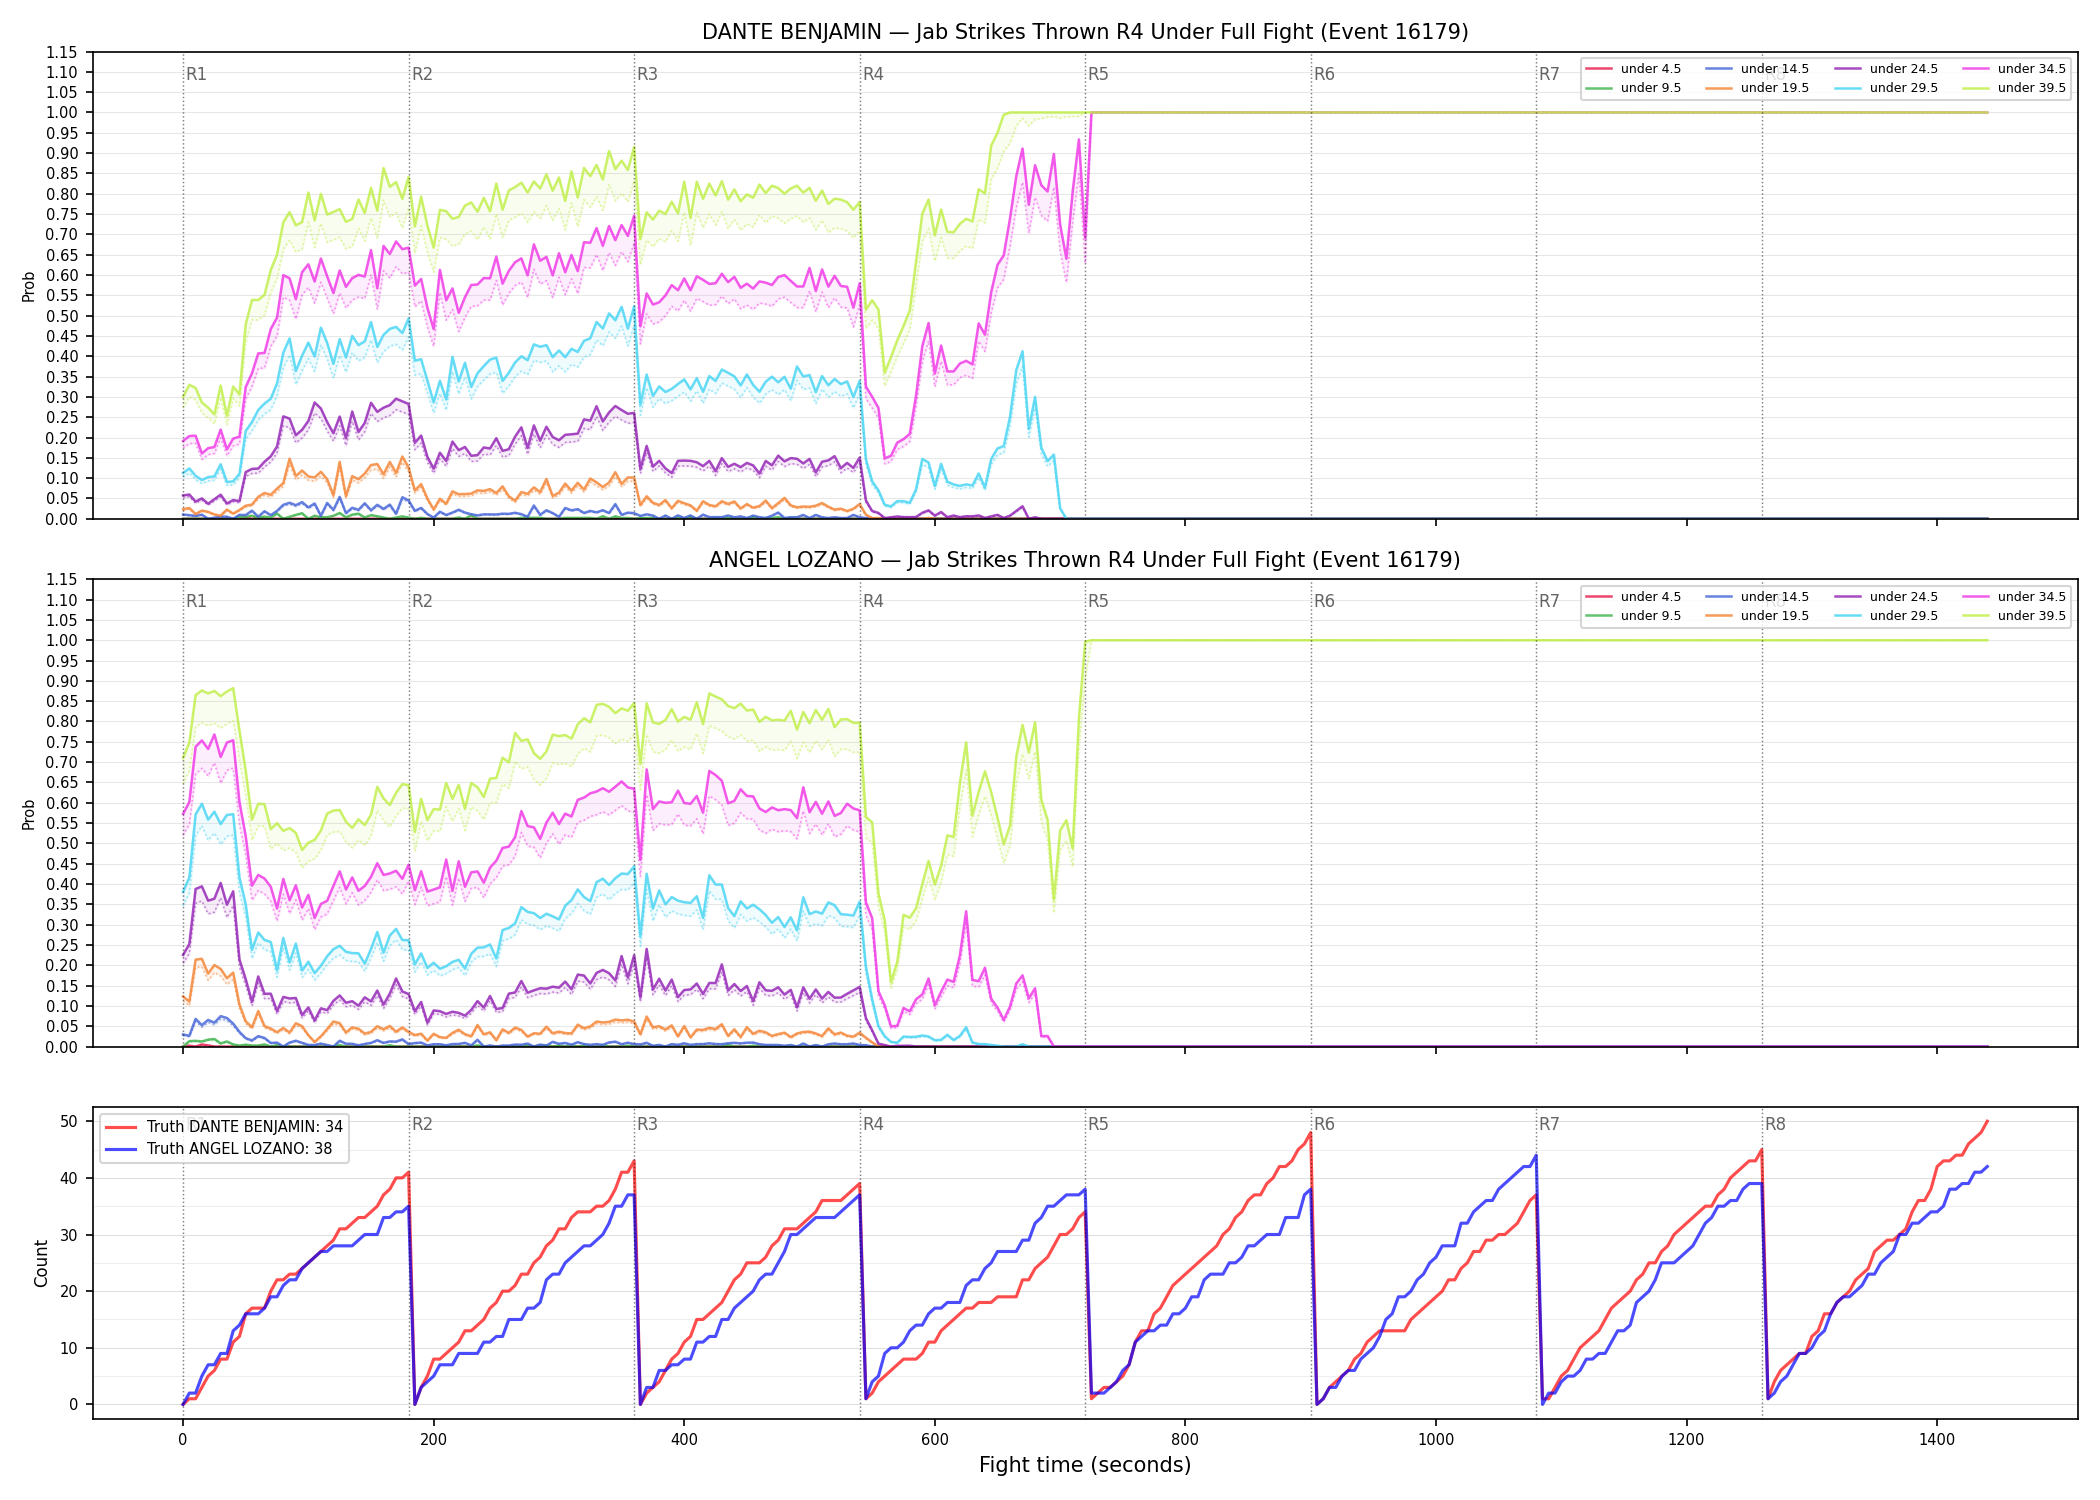Image resolution: width=2100 pixels, height=1500 pixels.
Task: Select 'under 24.5' in the Dante Benjamin legend
Action: coord(1886,69)
